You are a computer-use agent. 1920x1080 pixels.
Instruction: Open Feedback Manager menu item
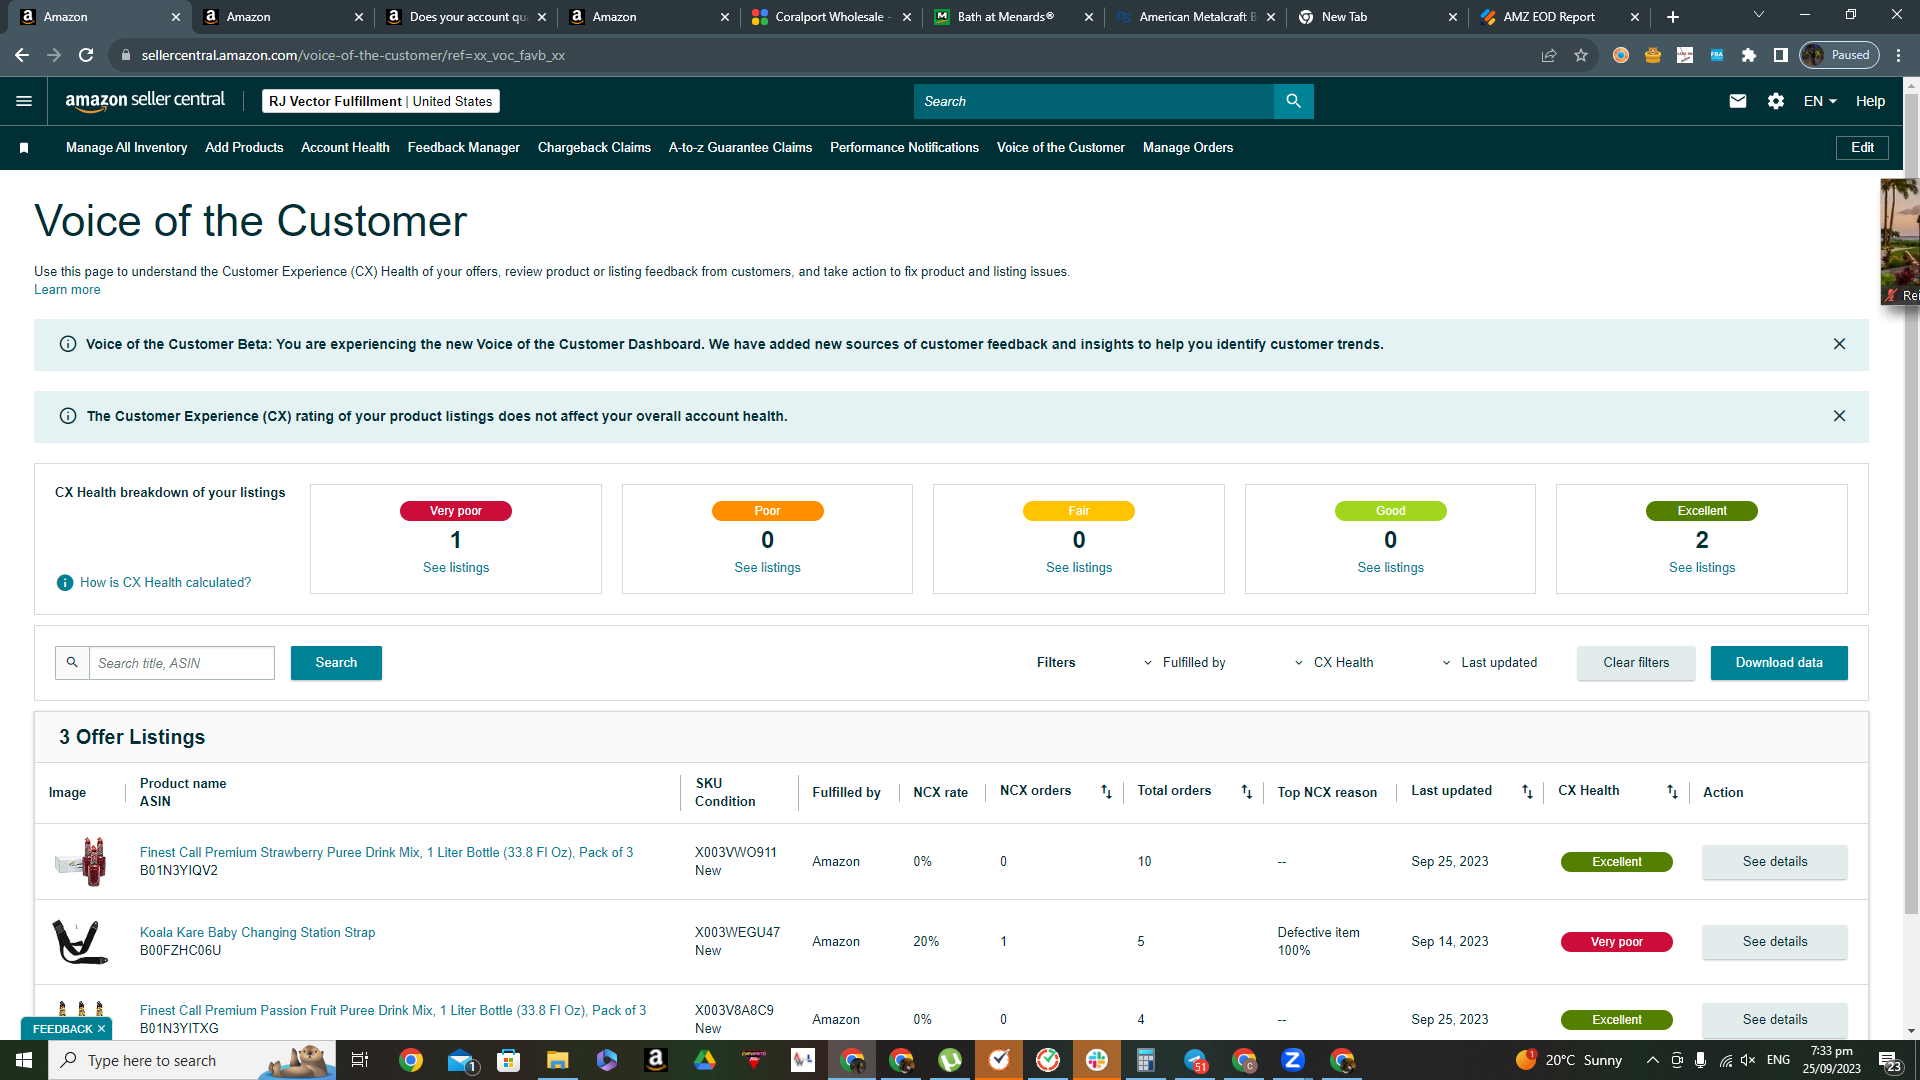tap(464, 148)
